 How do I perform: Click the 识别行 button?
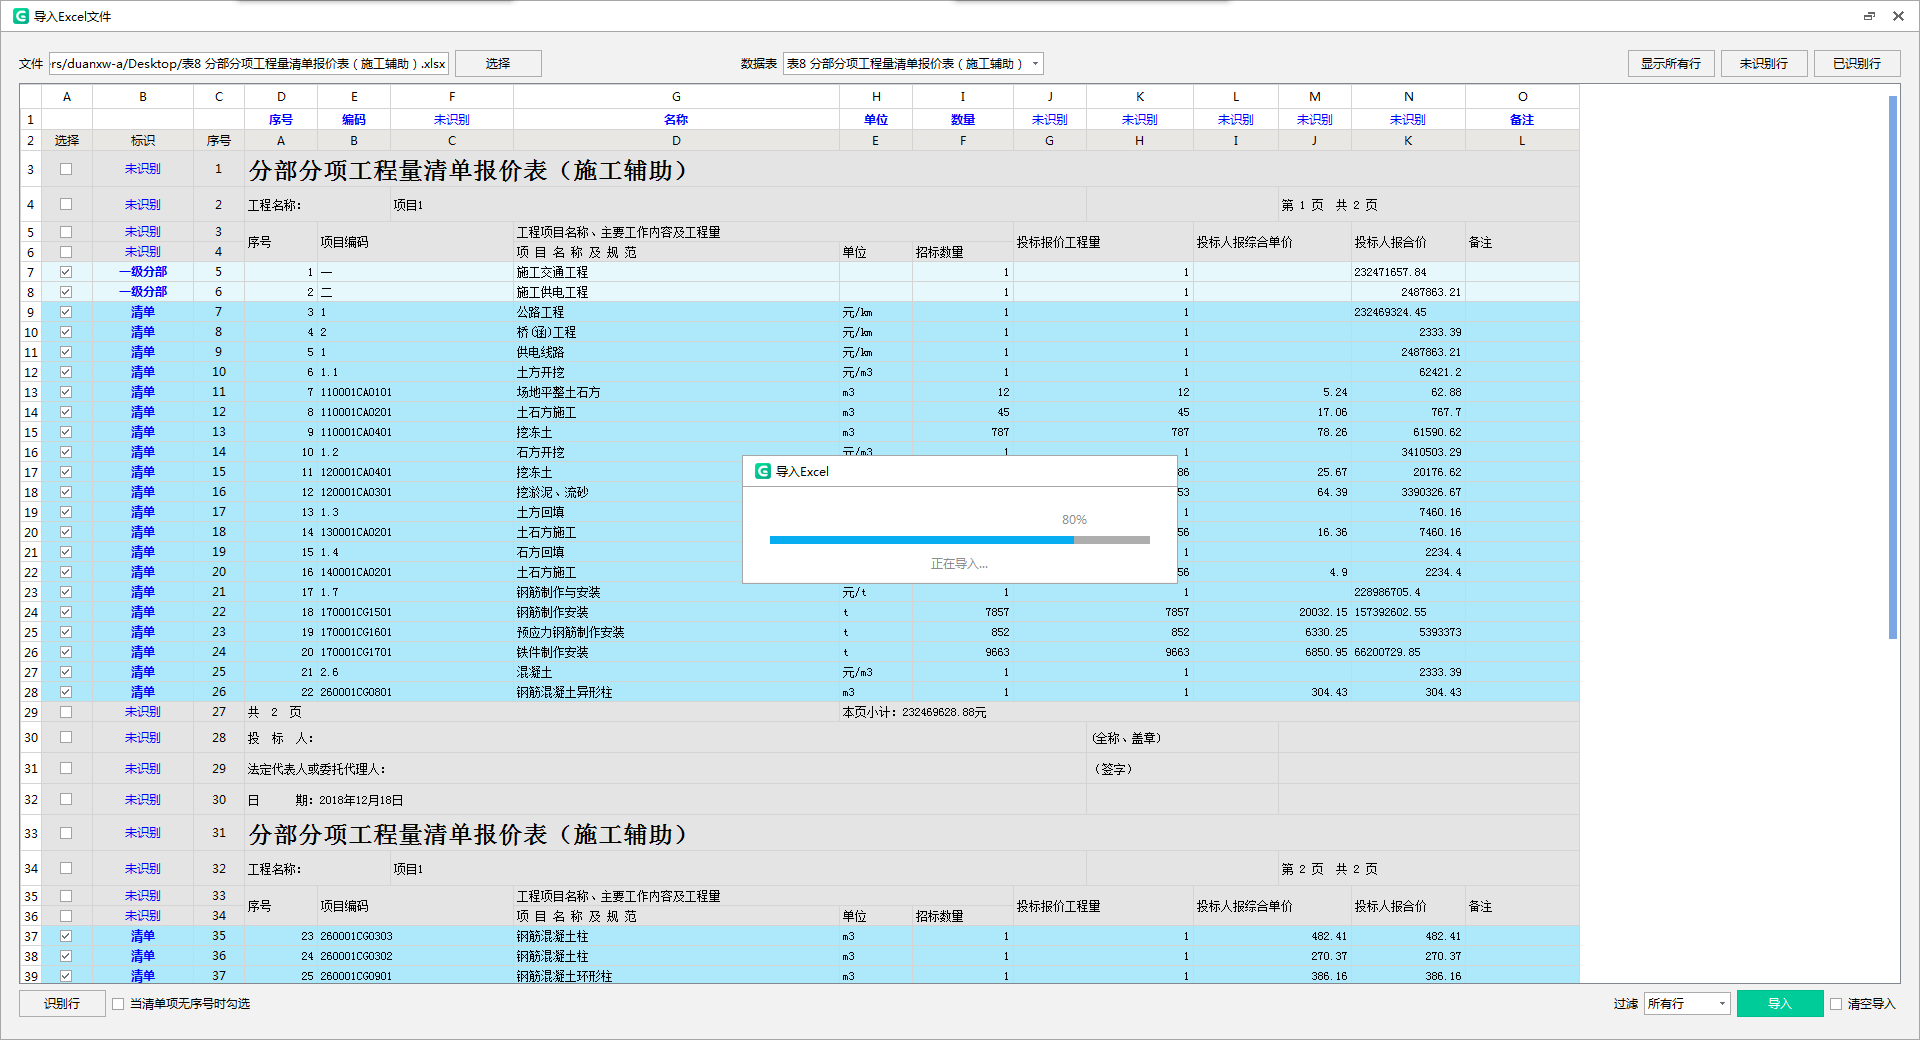point(62,1003)
